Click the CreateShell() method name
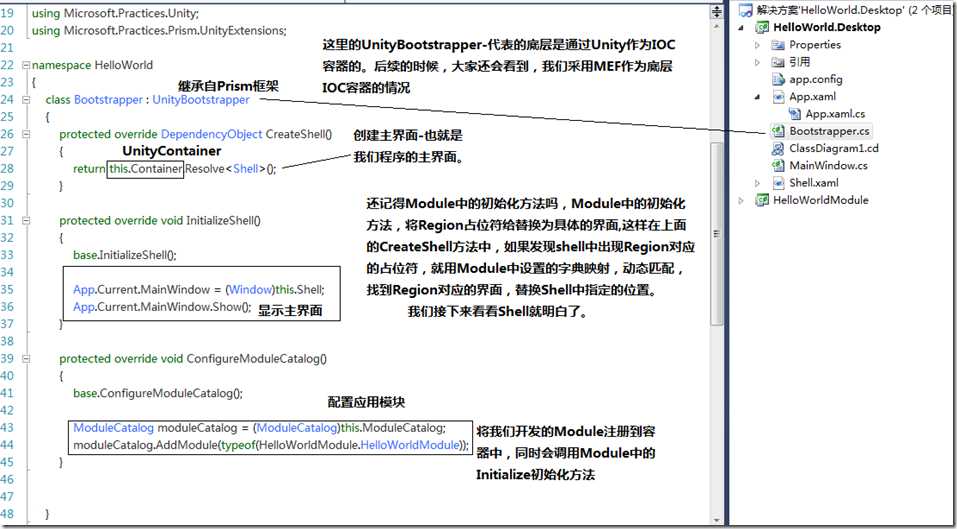This screenshot has height=529, width=957. click(298, 134)
